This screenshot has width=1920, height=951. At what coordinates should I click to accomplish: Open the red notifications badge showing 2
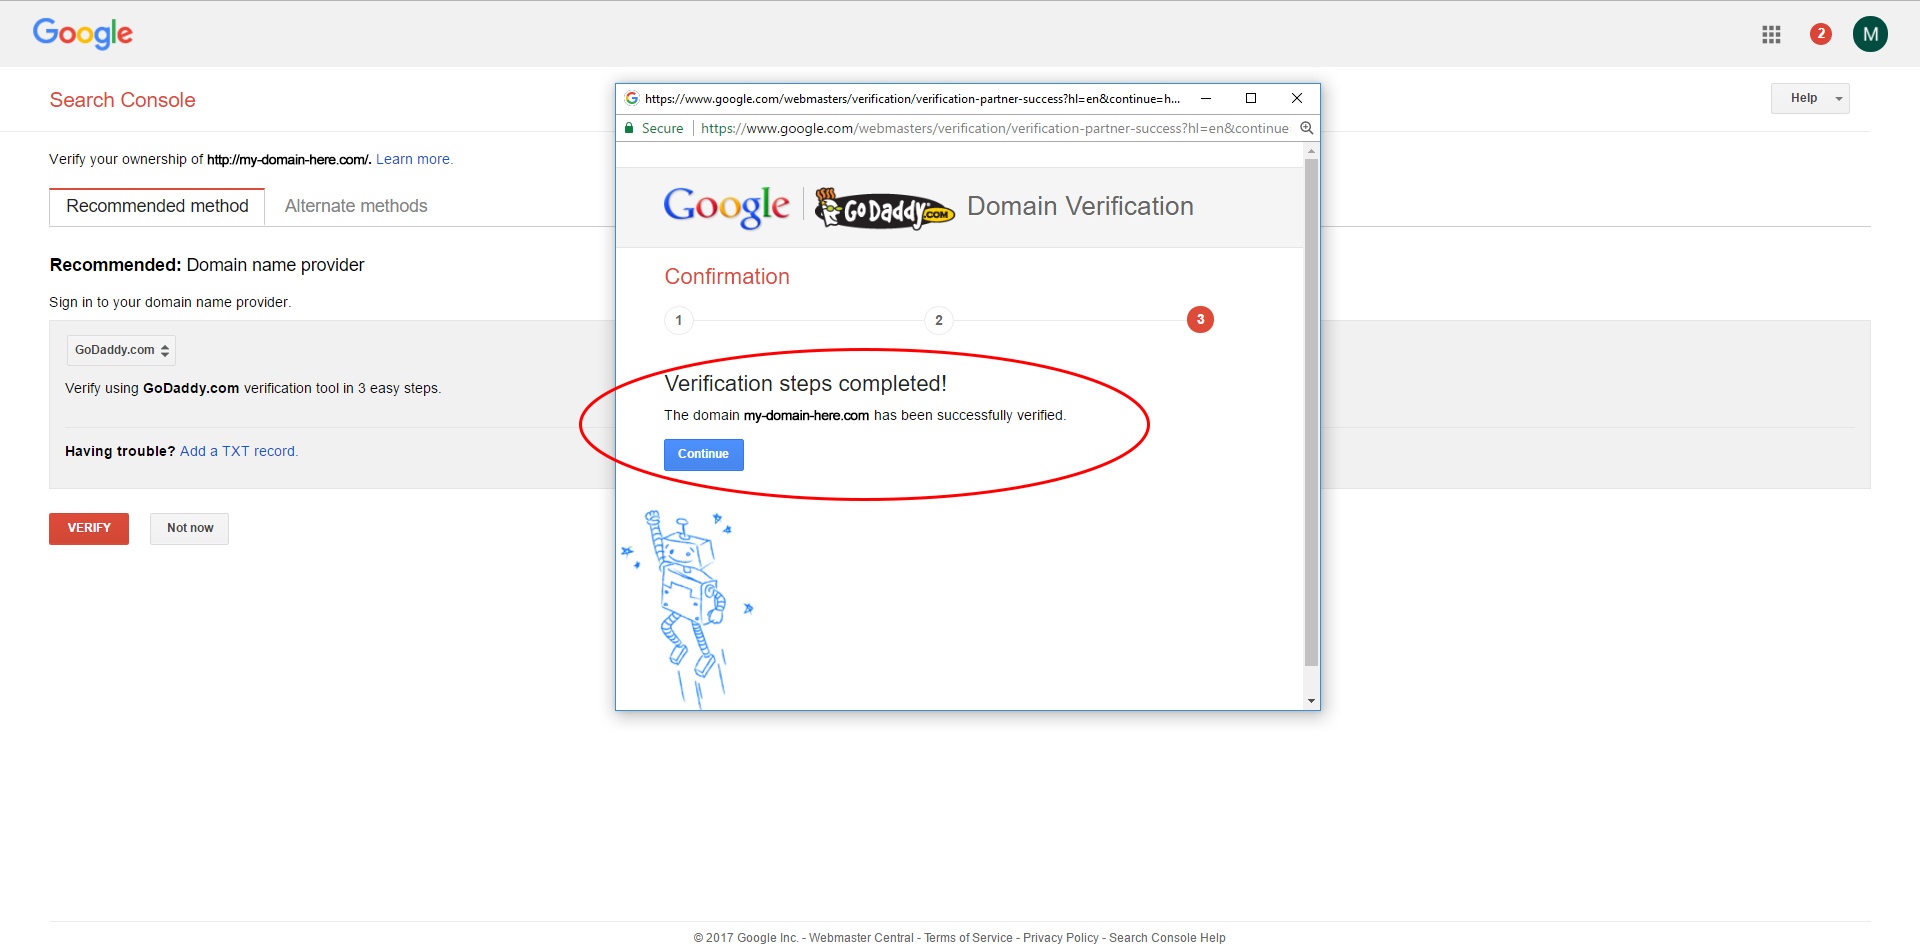point(1821,34)
